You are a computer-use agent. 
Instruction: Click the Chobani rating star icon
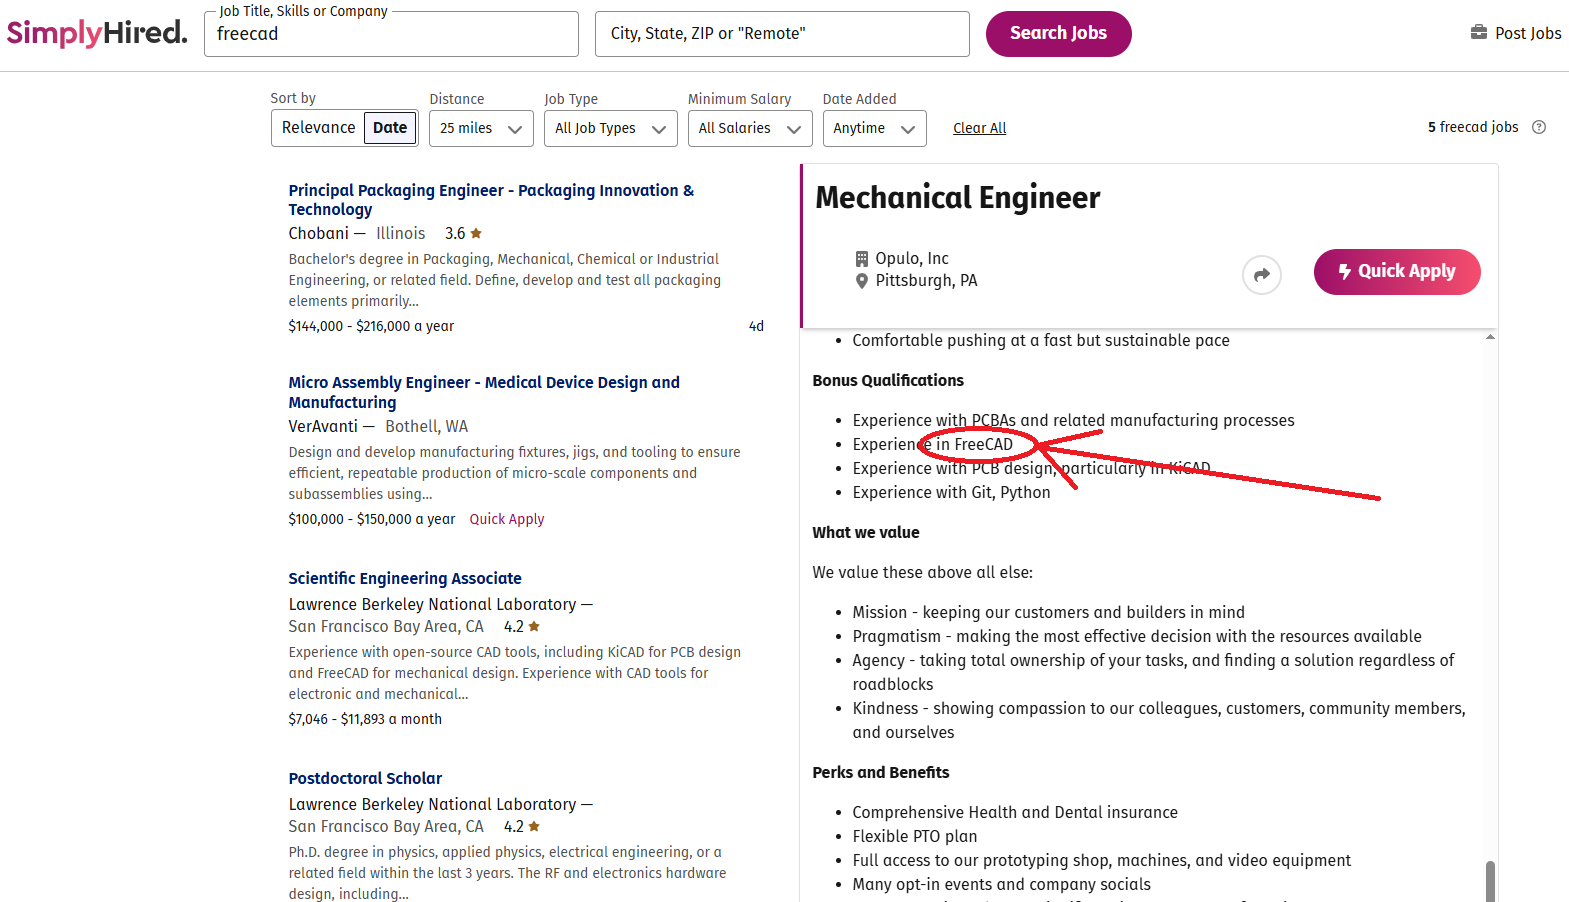point(476,233)
